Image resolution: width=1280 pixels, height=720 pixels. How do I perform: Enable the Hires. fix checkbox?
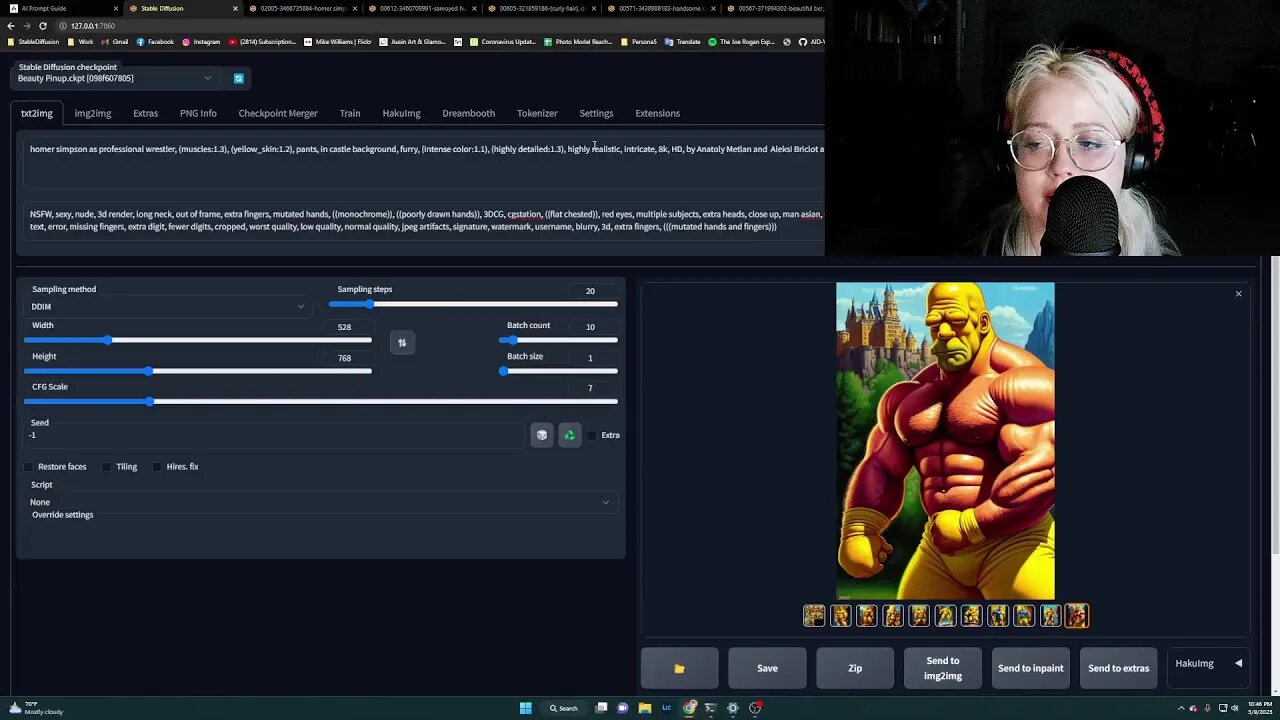pyautogui.click(x=157, y=467)
